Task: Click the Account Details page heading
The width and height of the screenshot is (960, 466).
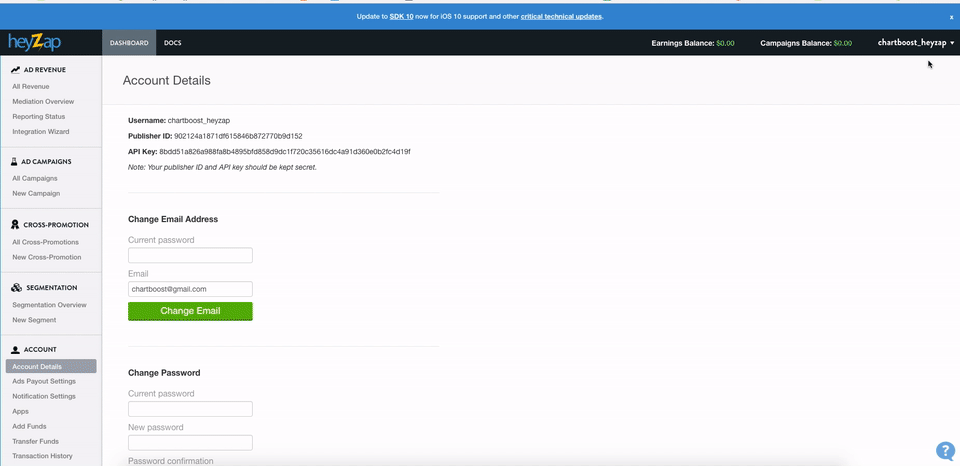Action: 167,81
